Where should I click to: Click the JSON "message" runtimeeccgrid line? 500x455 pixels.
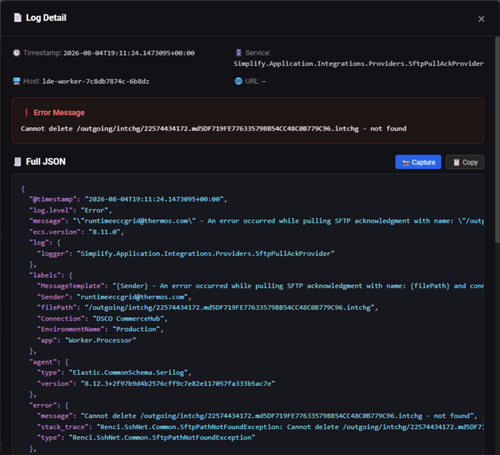click(256, 221)
